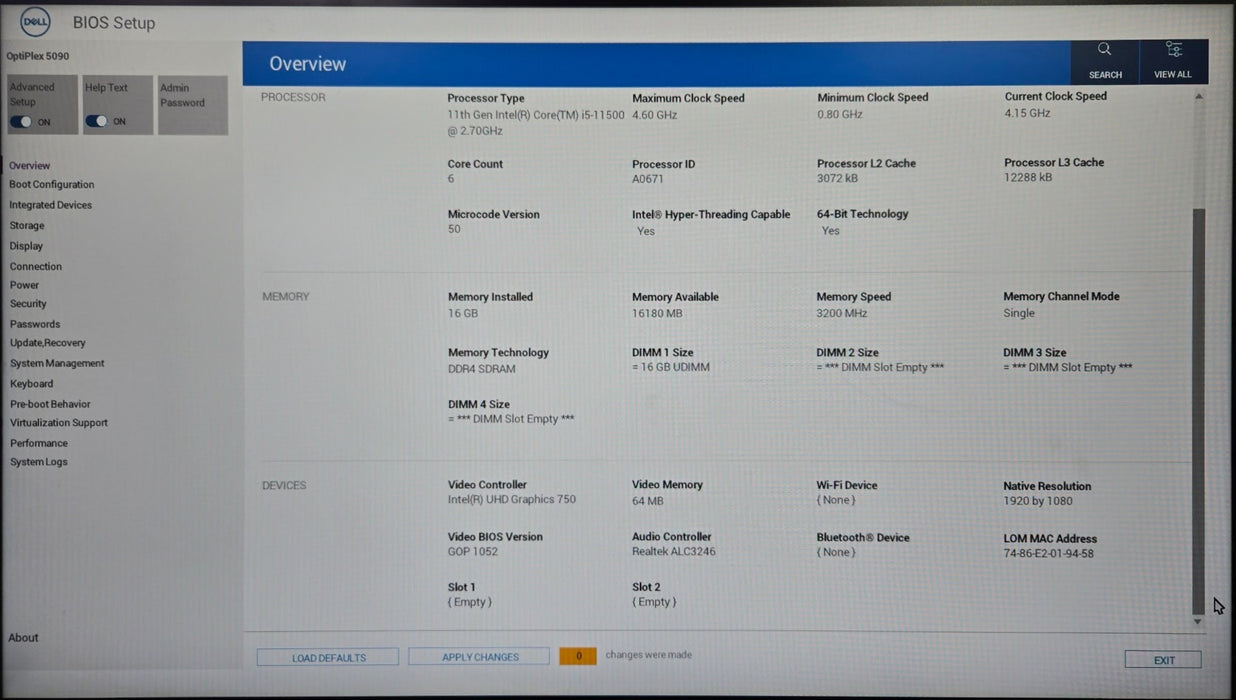Open Virtualization Support section
The height and width of the screenshot is (700, 1236).
pyautogui.click(x=59, y=423)
